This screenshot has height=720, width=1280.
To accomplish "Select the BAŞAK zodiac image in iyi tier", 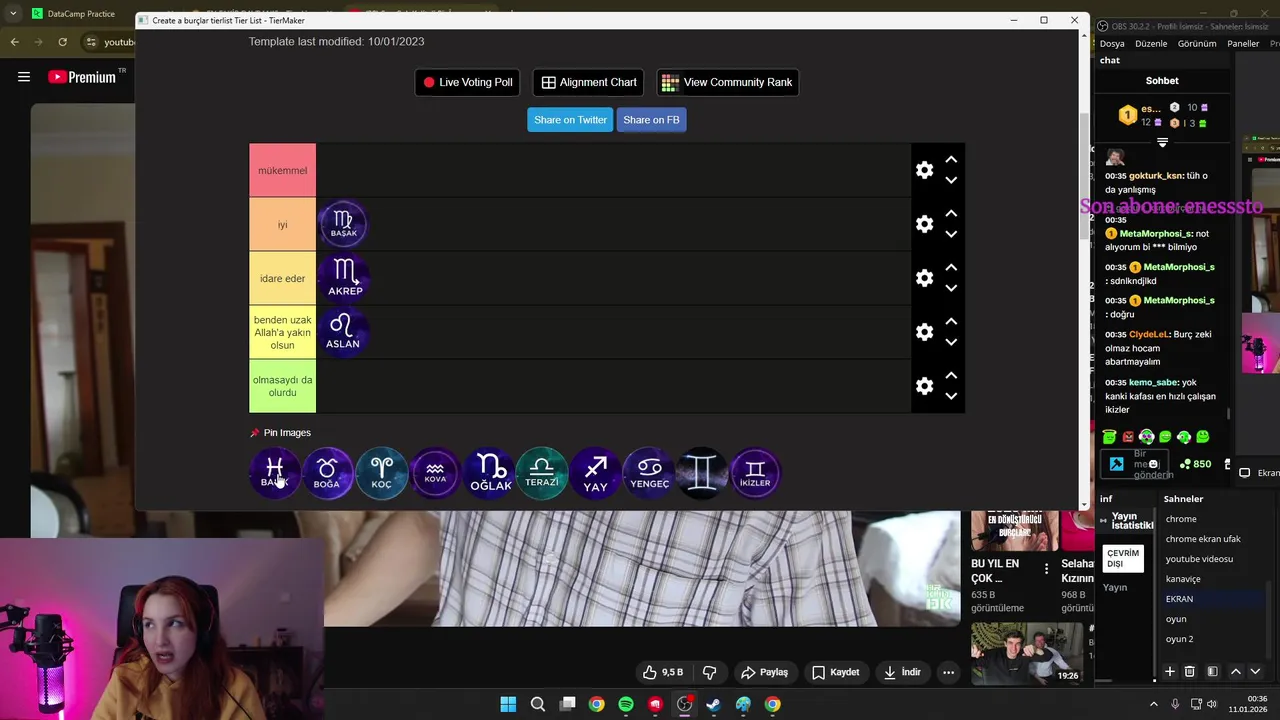I will [x=343, y=224].
